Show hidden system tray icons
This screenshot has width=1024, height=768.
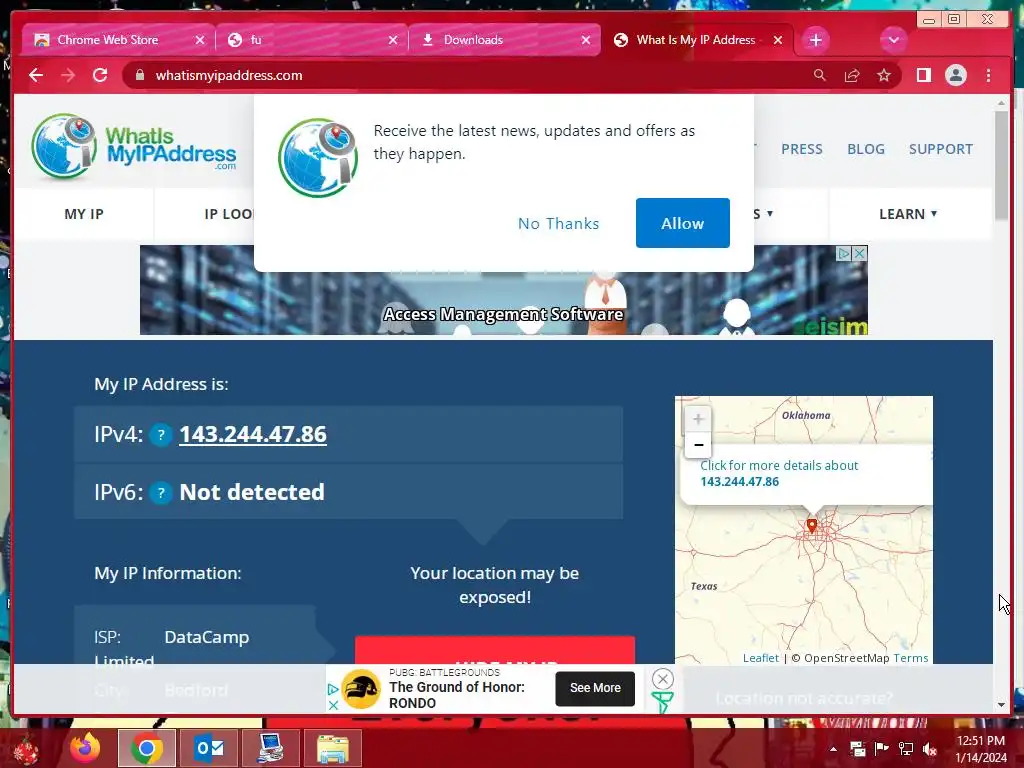tap(833, 749)
